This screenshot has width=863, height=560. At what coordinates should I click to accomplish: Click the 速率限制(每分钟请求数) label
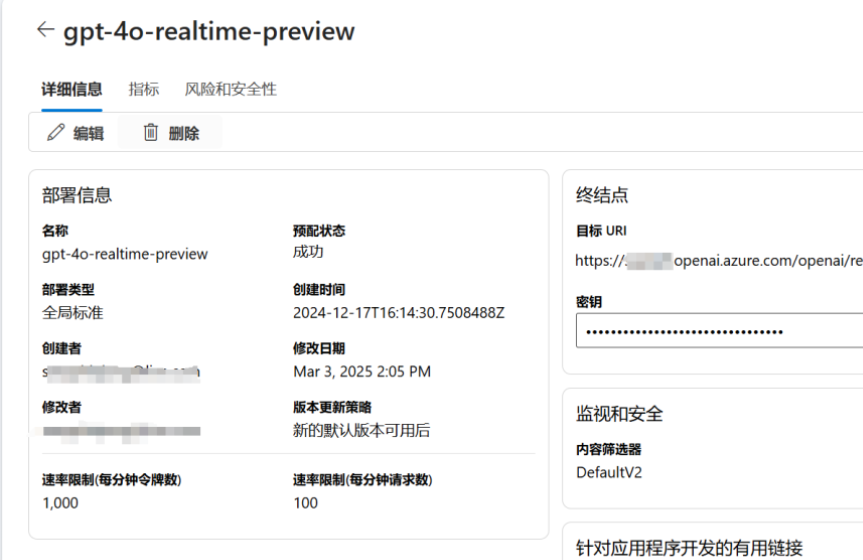363,480
